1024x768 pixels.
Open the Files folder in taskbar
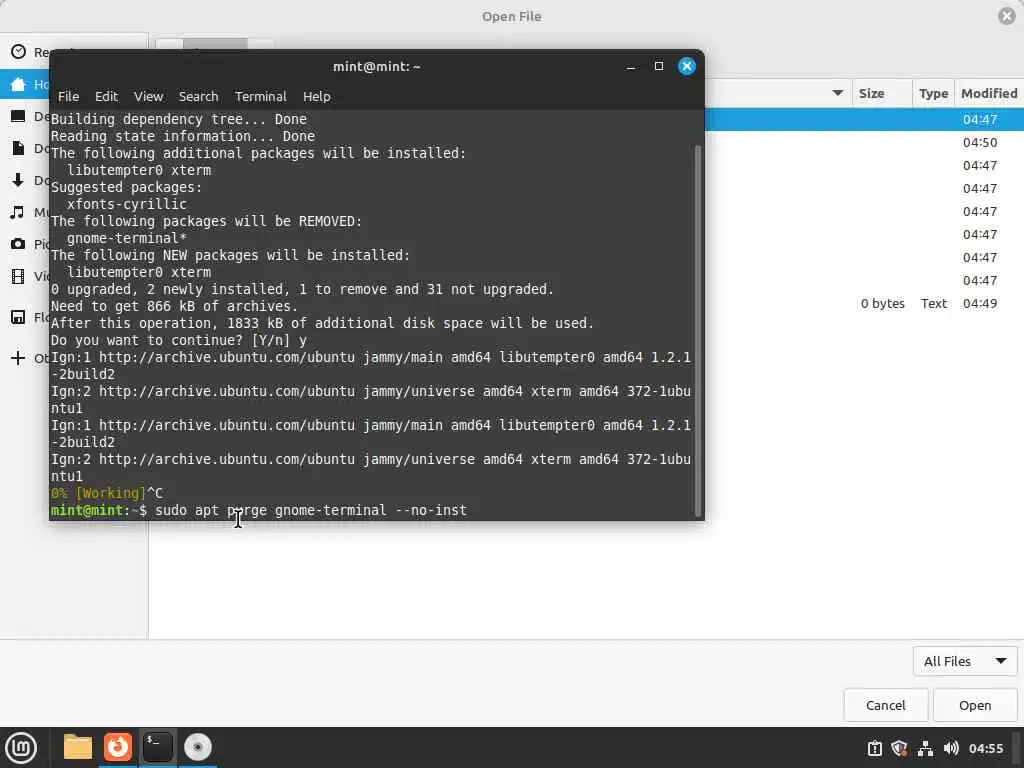[x=78, y=747]
